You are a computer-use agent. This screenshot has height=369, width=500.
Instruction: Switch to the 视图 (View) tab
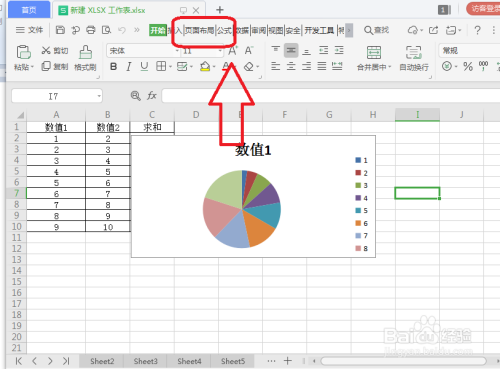pyautogui.click(x=276, y=30)
